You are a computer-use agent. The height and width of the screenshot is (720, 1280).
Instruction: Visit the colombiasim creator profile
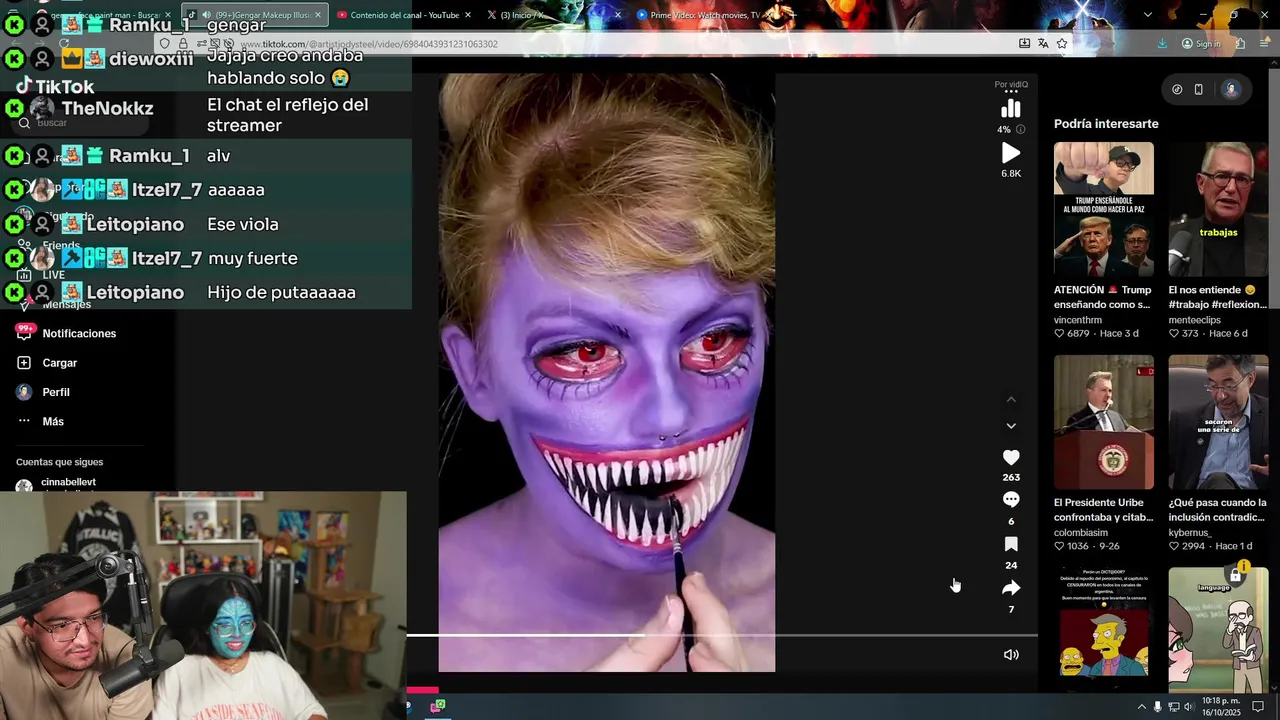1081,533
